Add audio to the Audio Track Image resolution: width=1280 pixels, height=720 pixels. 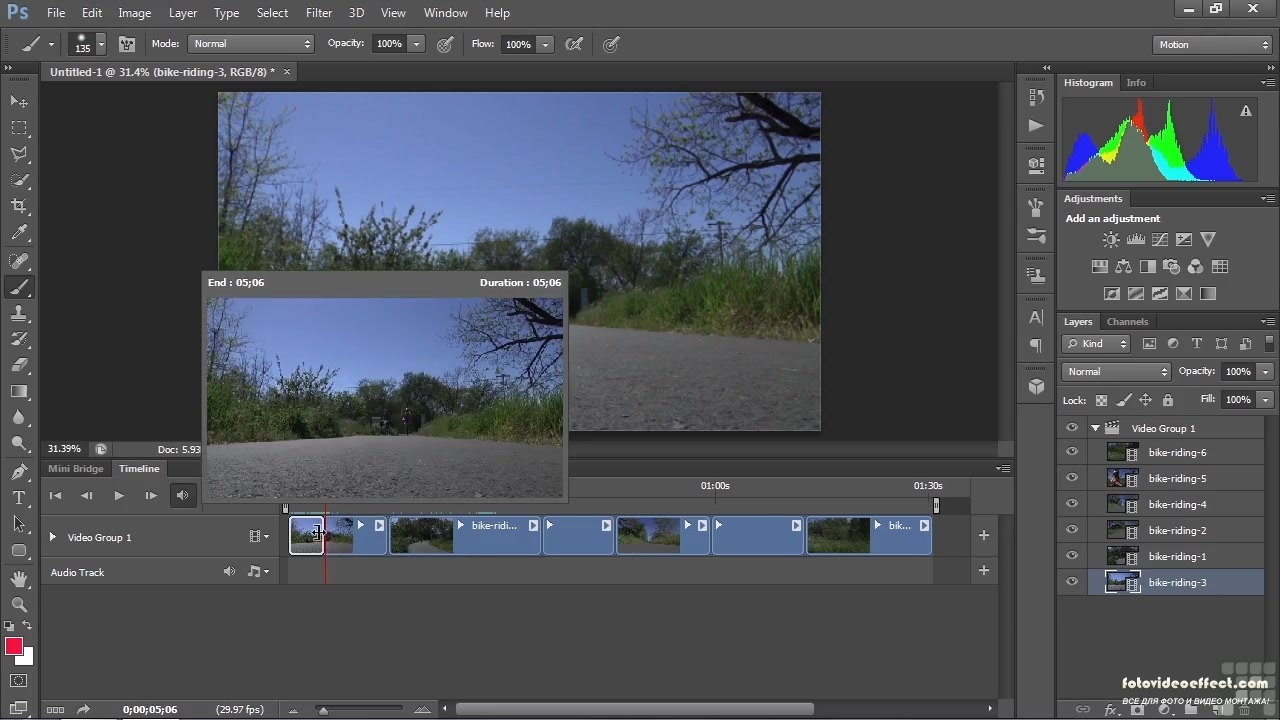[x=984, y=570]
